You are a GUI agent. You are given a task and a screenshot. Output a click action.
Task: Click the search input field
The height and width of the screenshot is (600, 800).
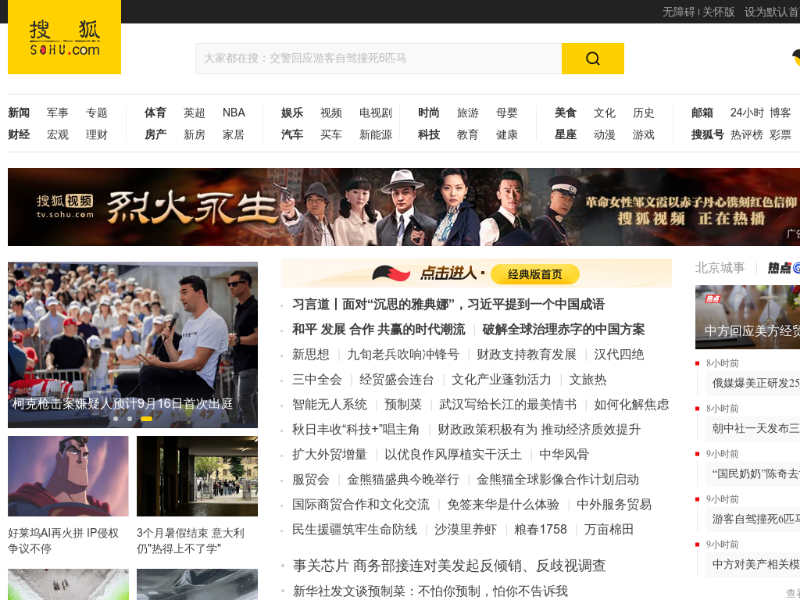(378, 58)
